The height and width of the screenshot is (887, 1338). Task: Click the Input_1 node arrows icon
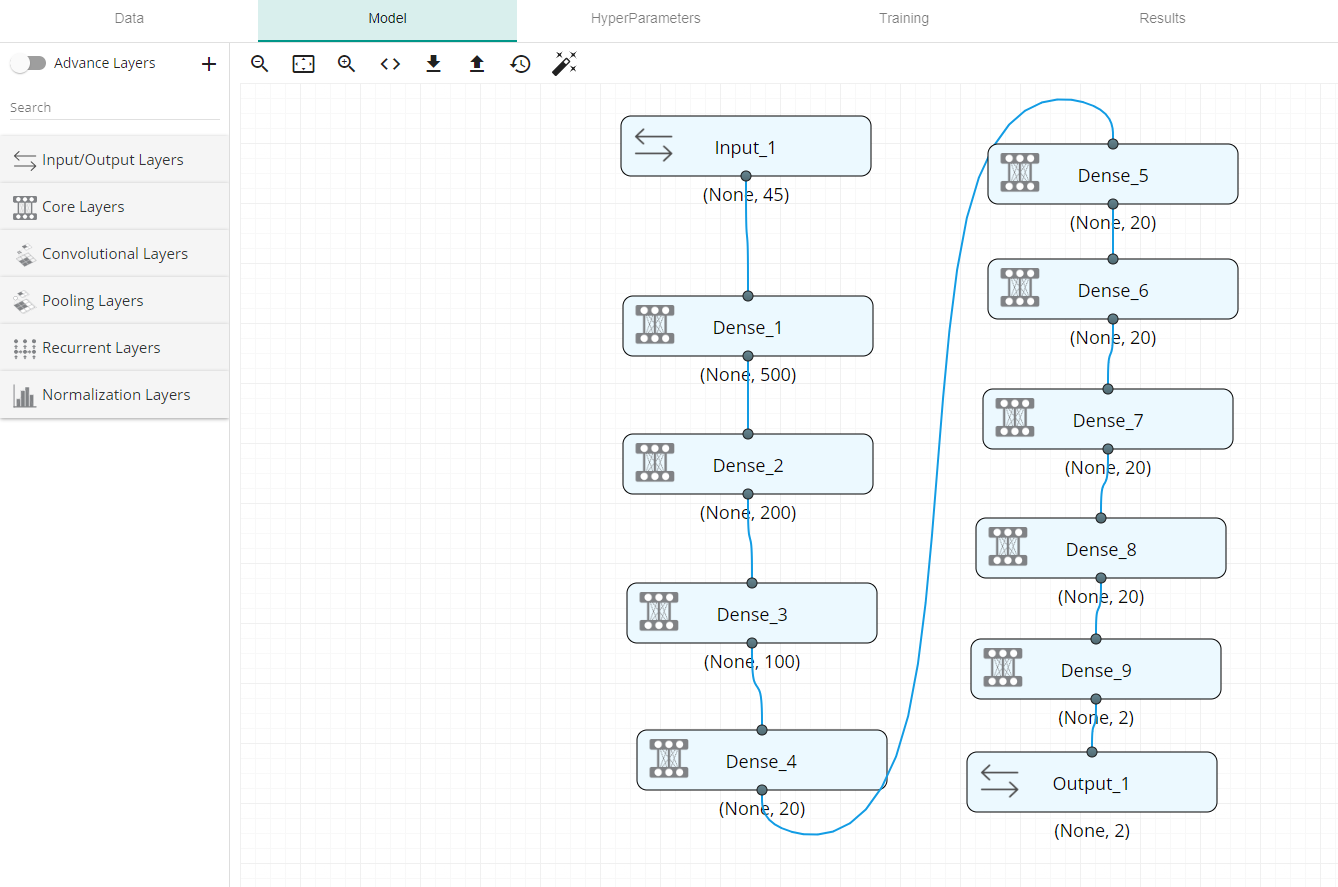point(654,146)
